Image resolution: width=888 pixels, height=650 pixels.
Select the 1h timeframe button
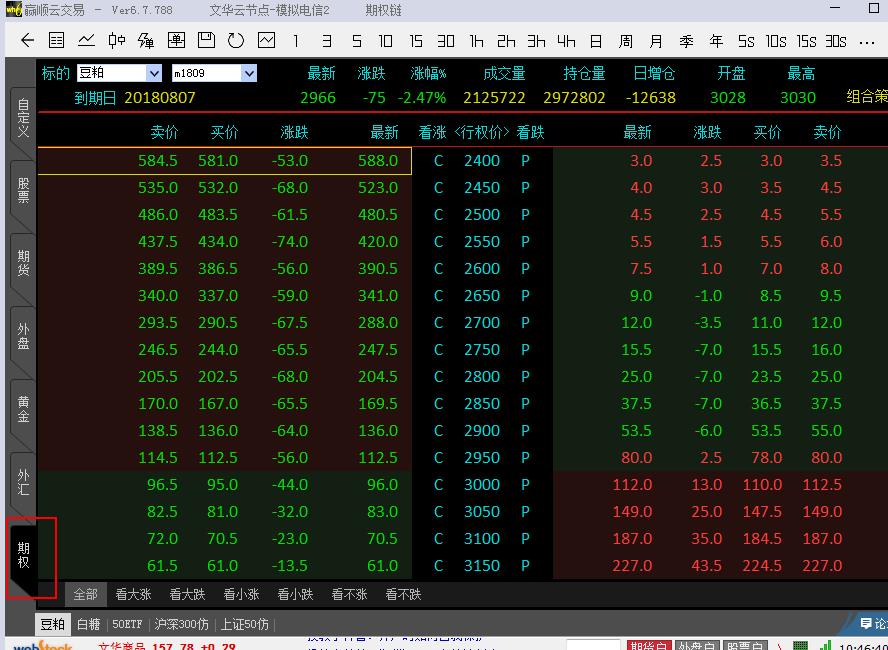click(476, 41)
